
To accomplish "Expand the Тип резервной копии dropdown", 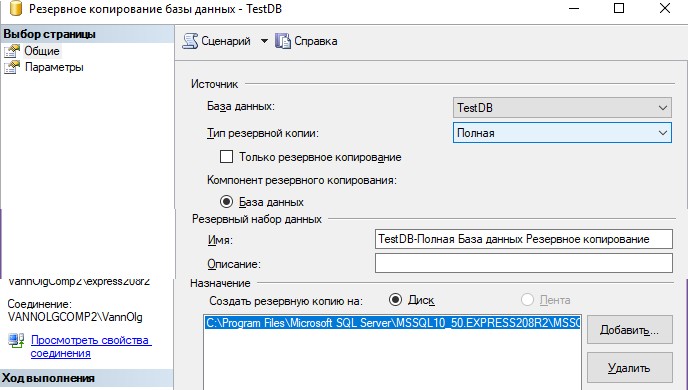I will click(x=562, y=132).
